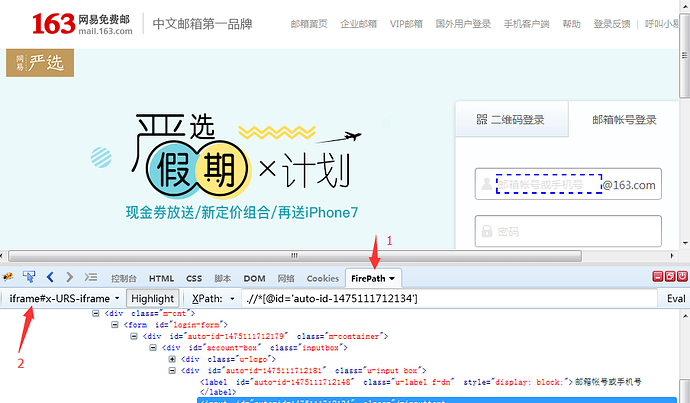
Task: Collapse the div class m-cnt node
Action: point(95,313)
